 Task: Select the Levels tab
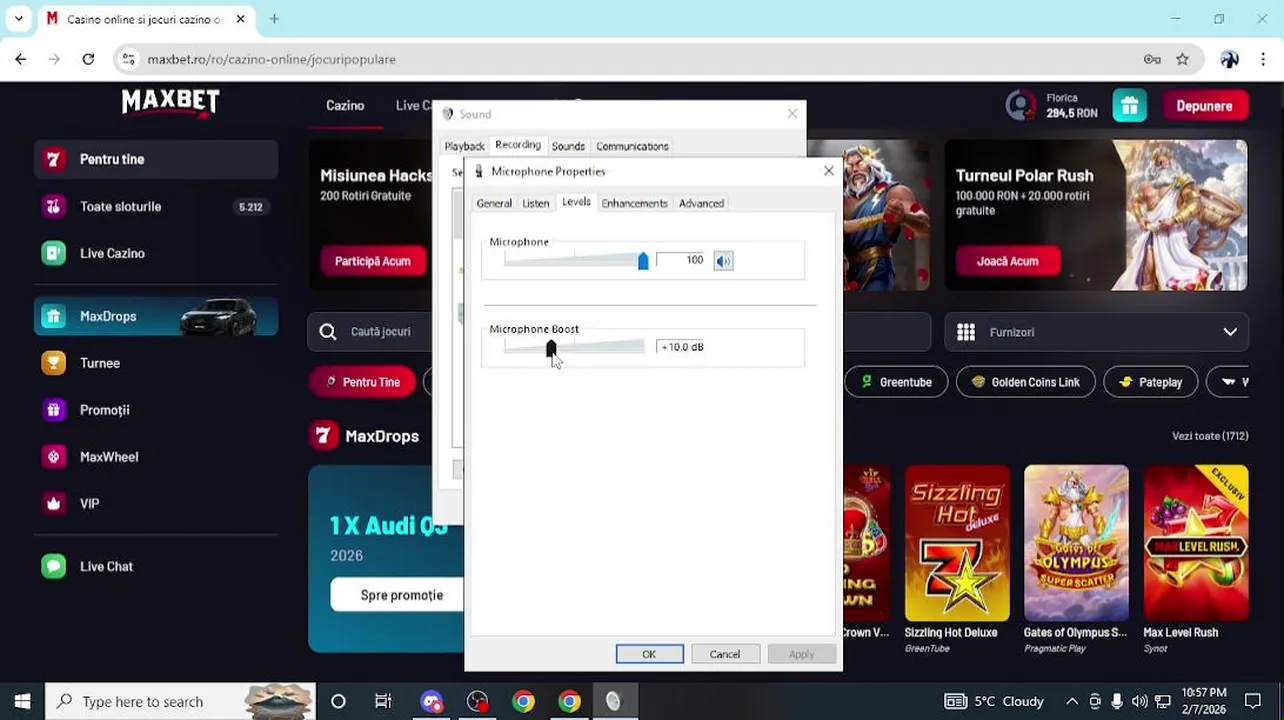tap(576, 202)
